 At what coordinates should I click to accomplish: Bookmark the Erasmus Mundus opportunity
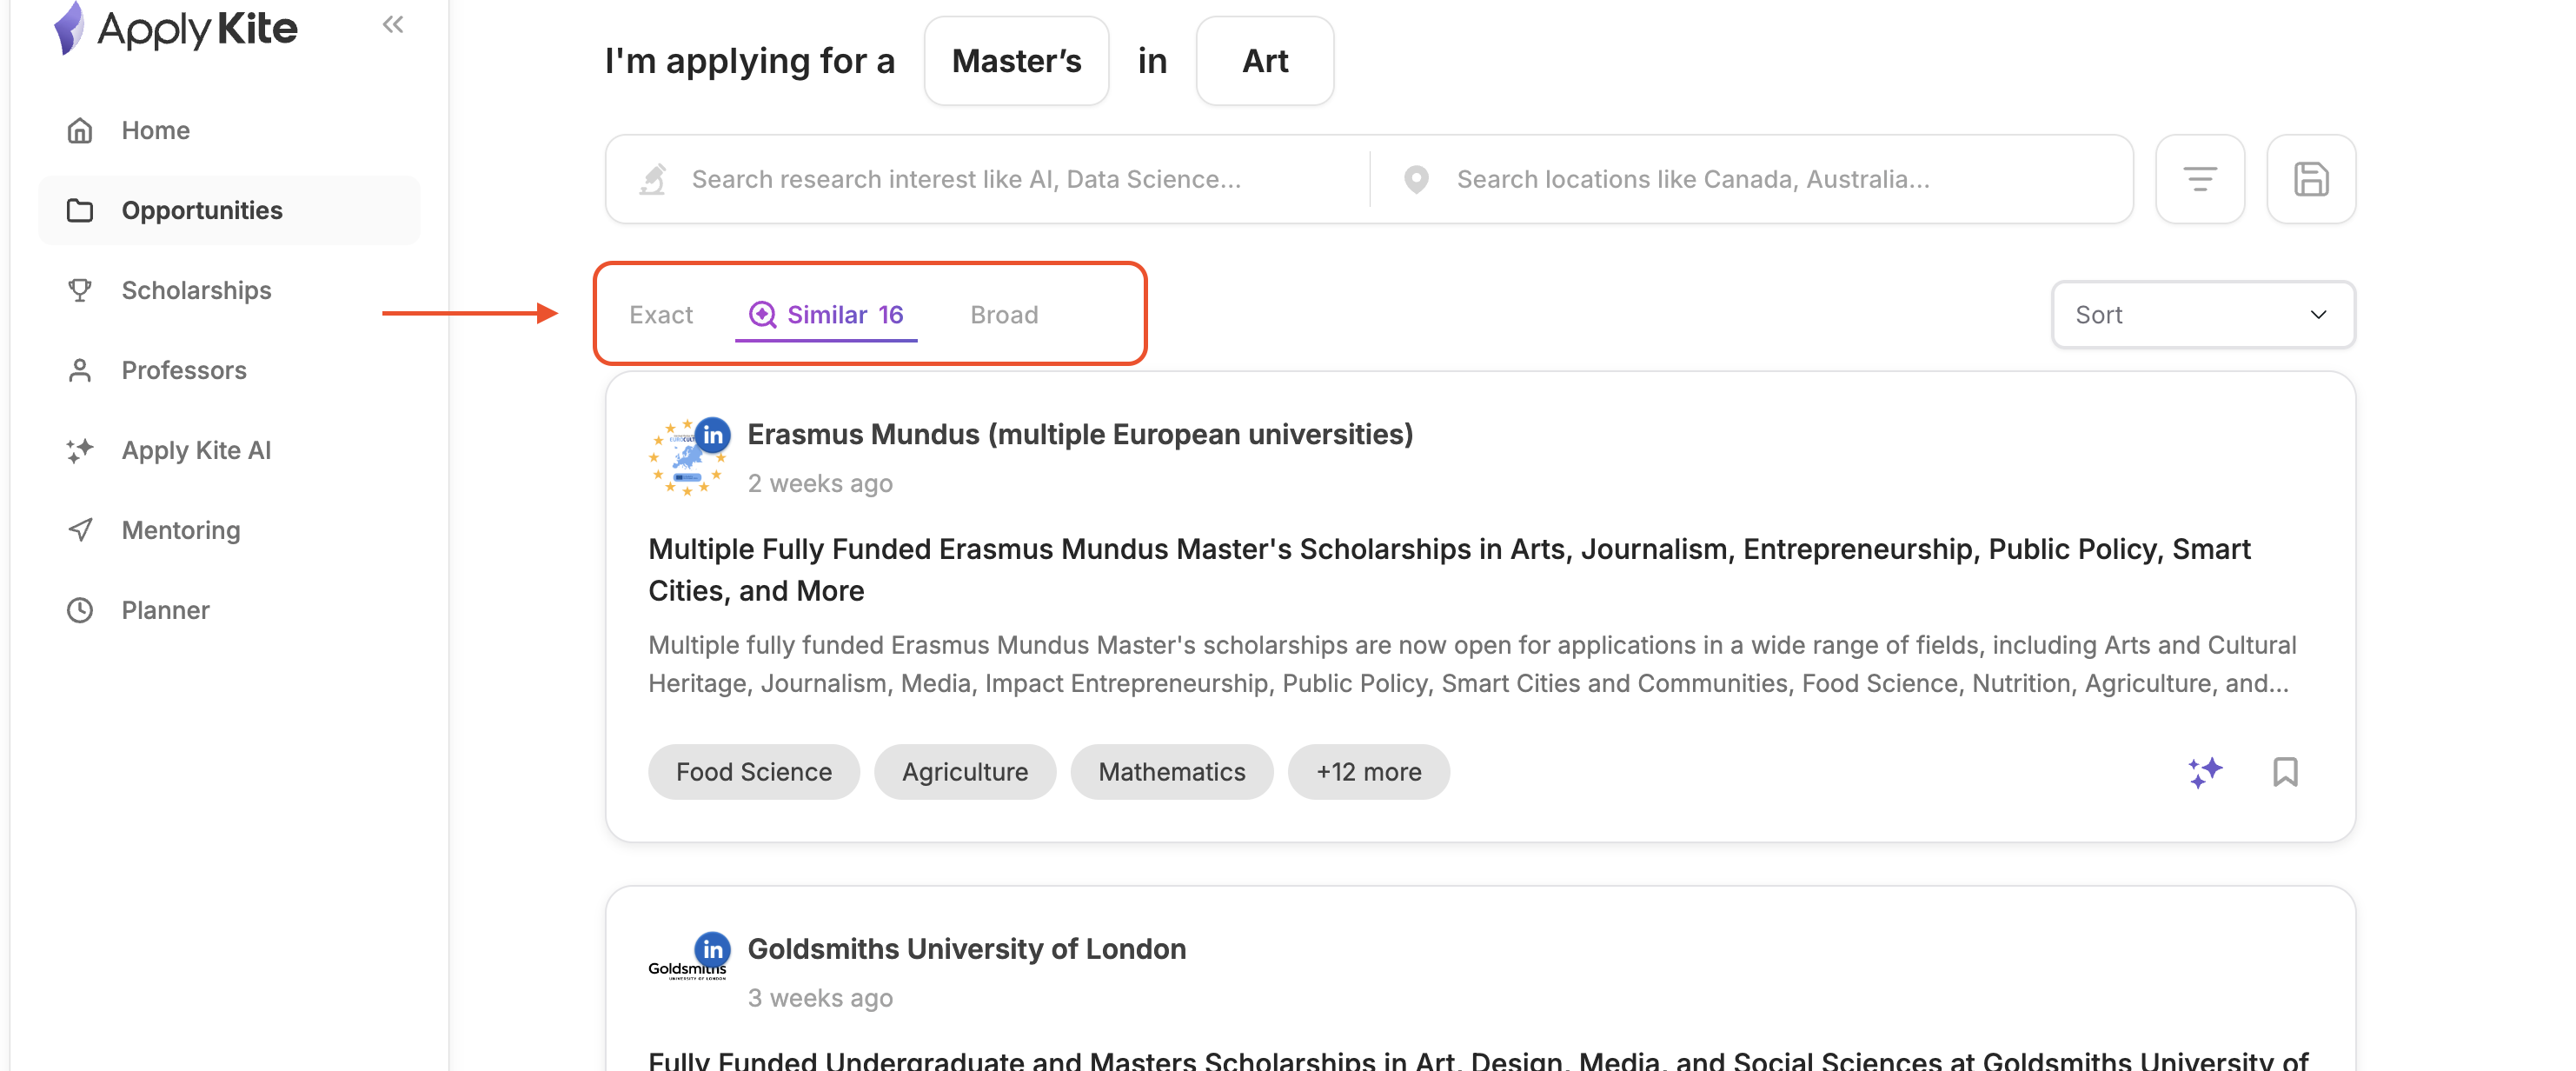click(x=2284, y=772)
